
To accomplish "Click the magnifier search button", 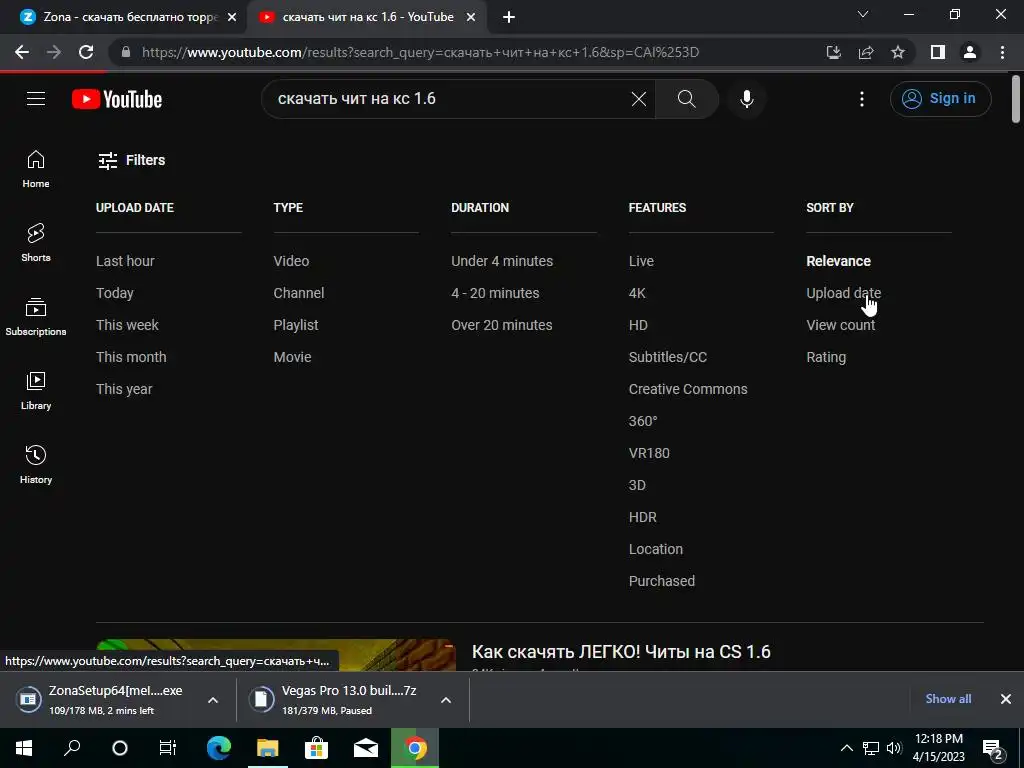I will click(686, 99).
